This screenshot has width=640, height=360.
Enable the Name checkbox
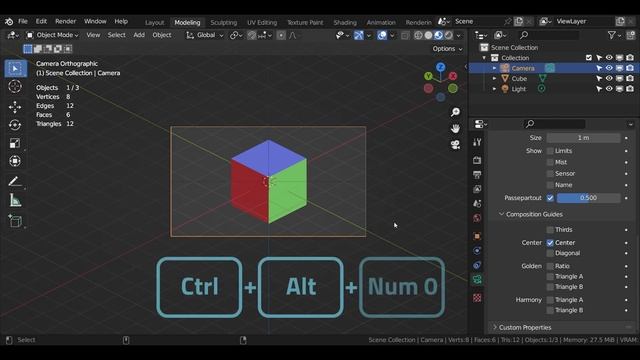point(550,185)
